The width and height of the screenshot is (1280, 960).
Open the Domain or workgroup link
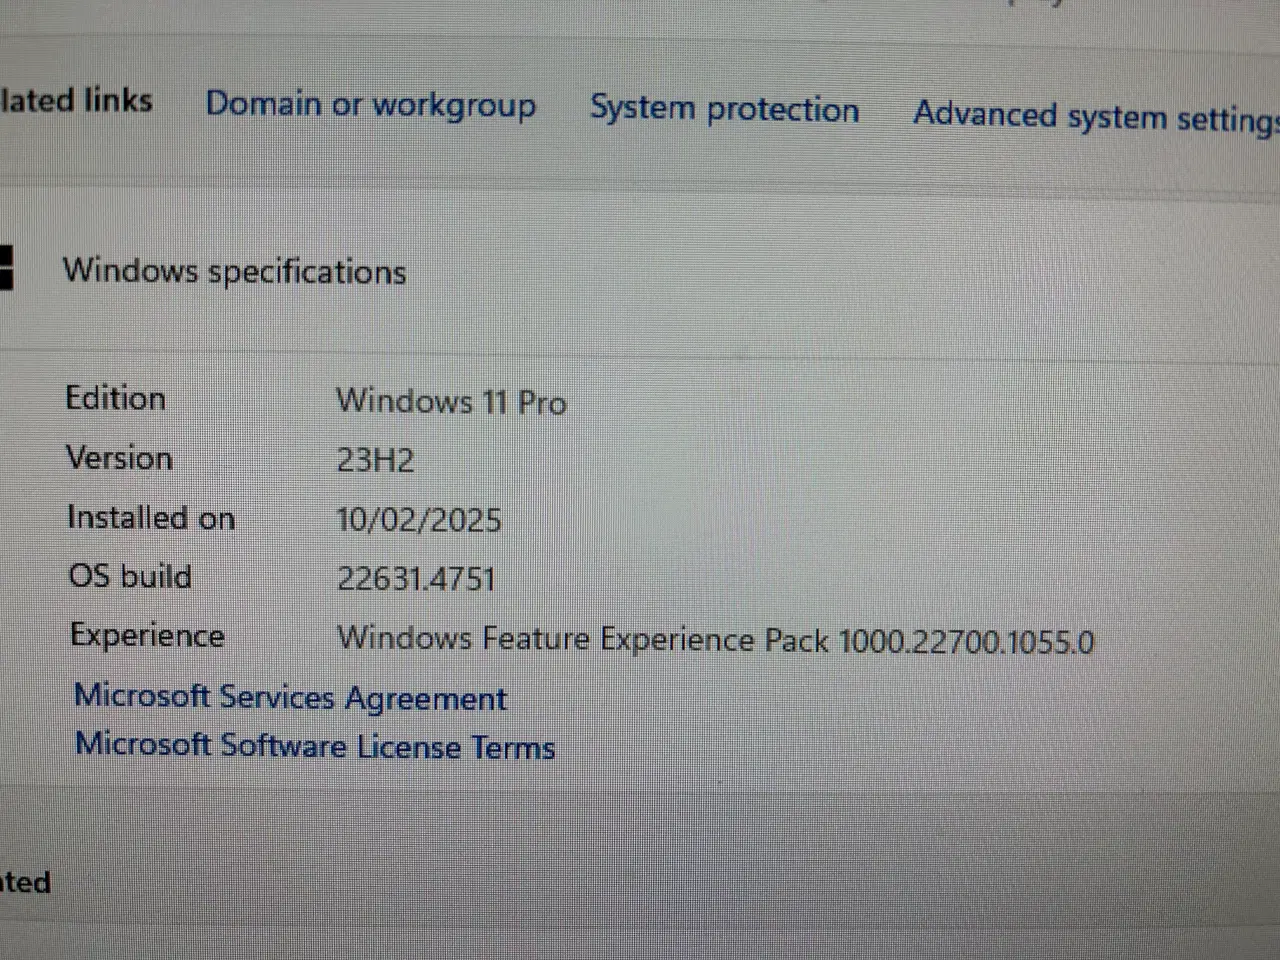point(371,105)
